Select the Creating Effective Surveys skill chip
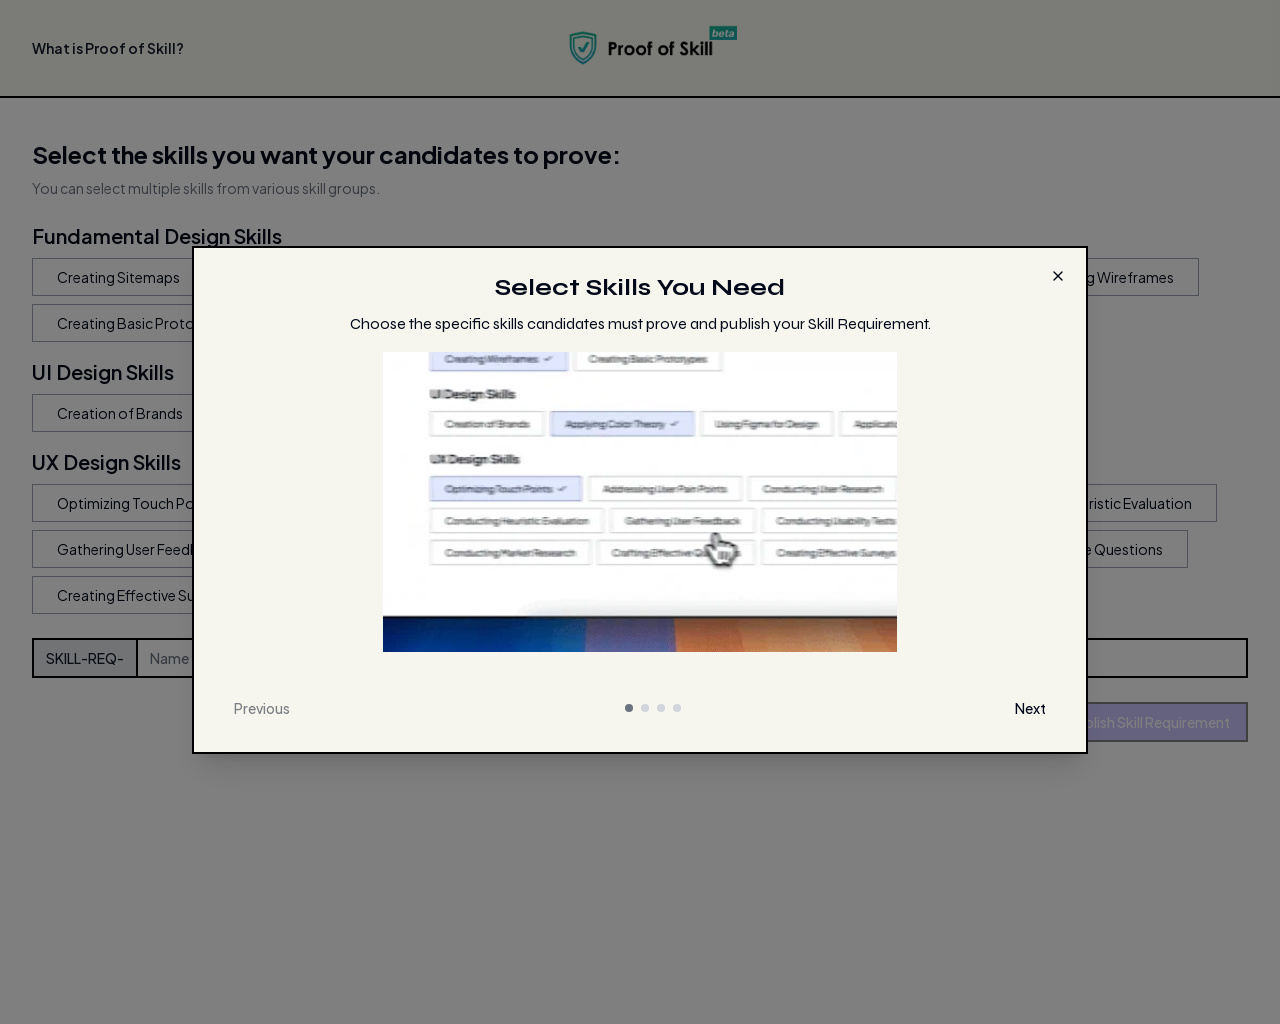The width and height of the screenshot is (1280, 1024). pos(112,595)
